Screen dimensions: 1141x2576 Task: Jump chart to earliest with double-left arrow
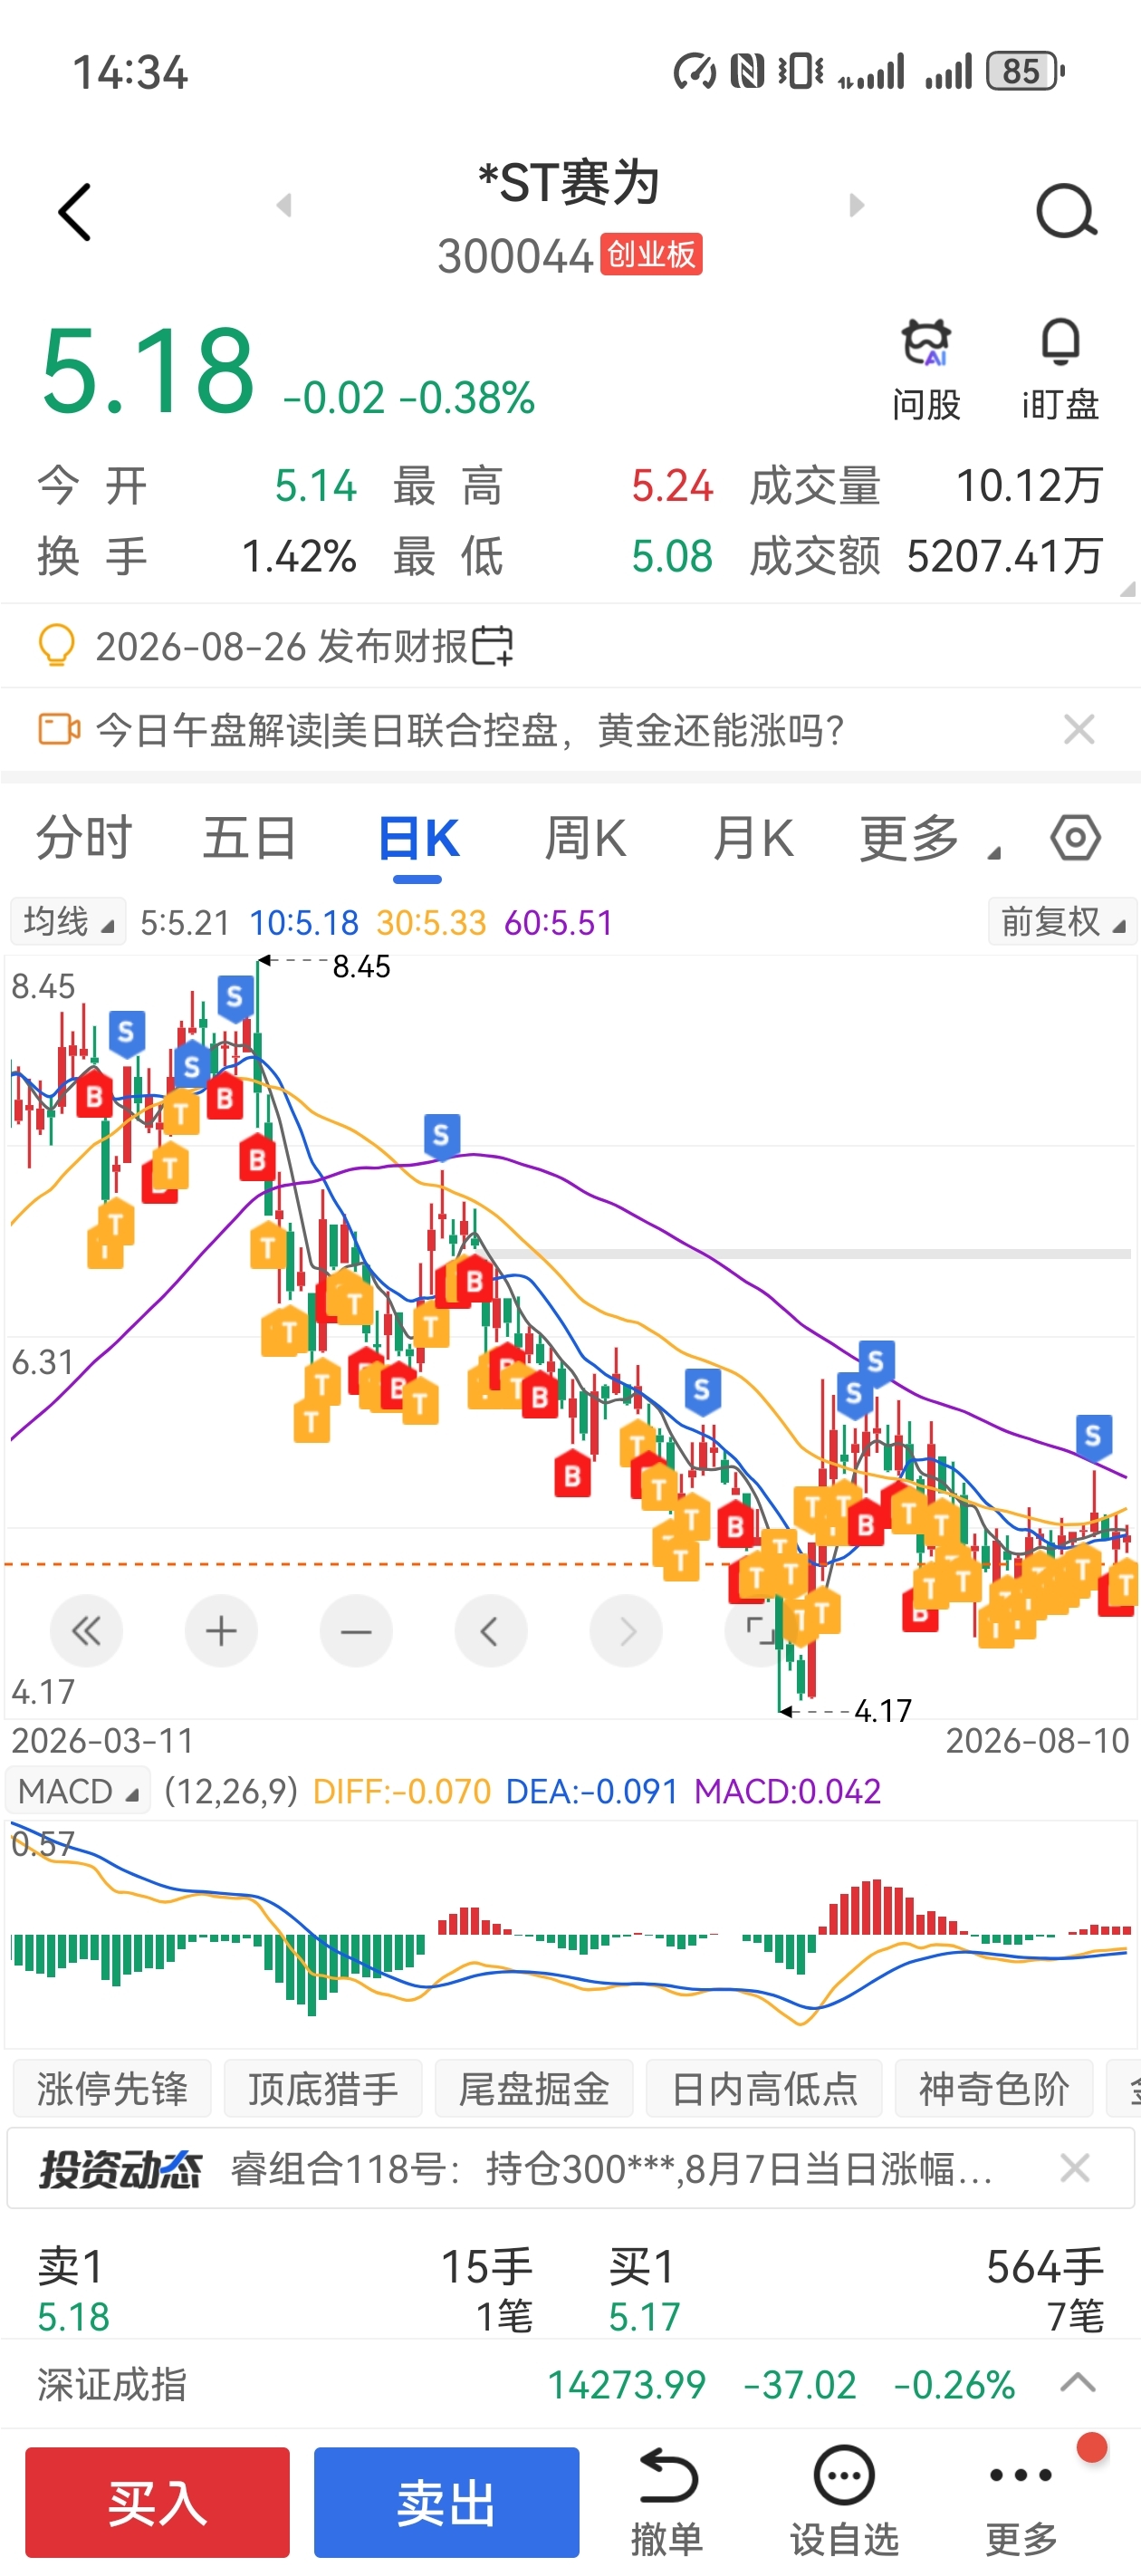86,1631
